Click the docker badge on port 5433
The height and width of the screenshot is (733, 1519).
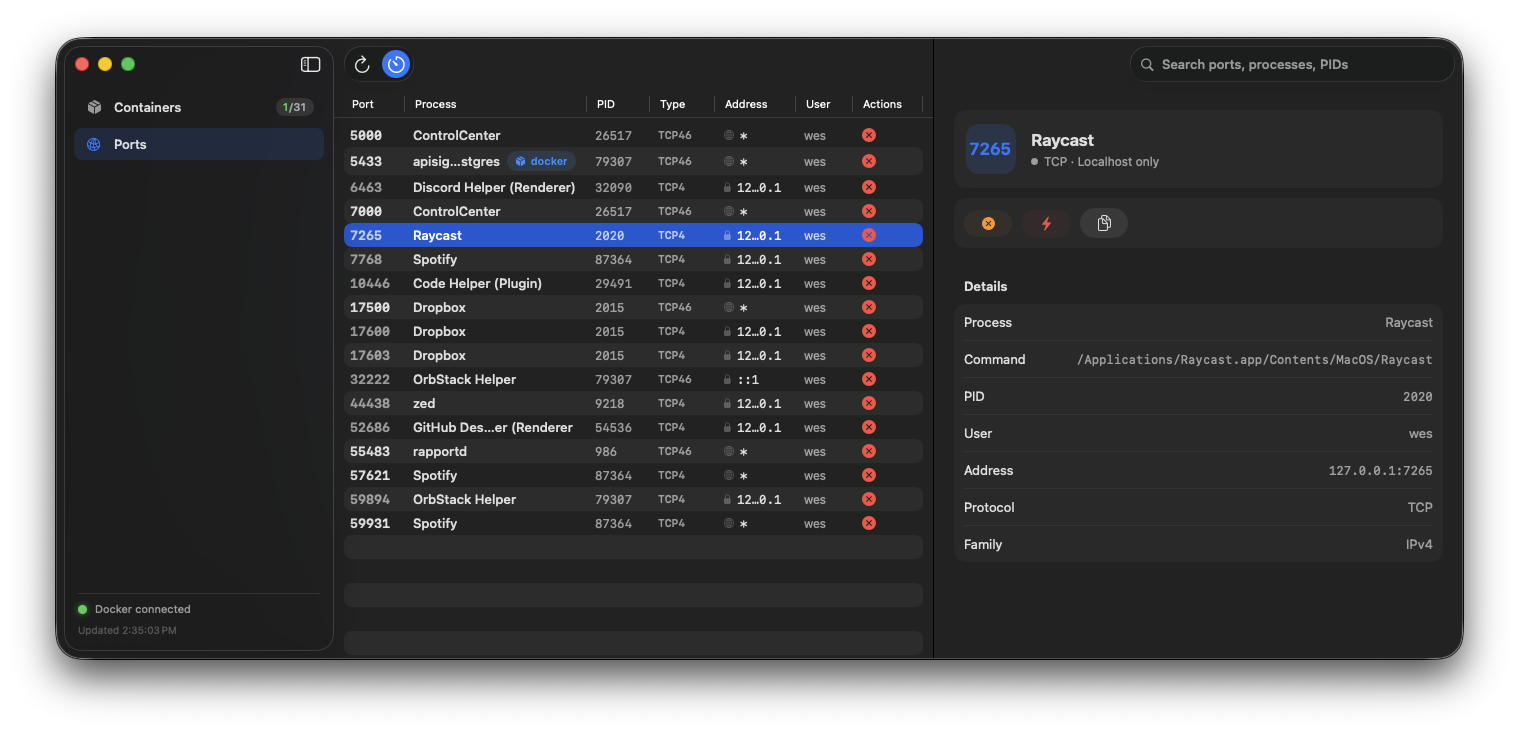(541, 161)
